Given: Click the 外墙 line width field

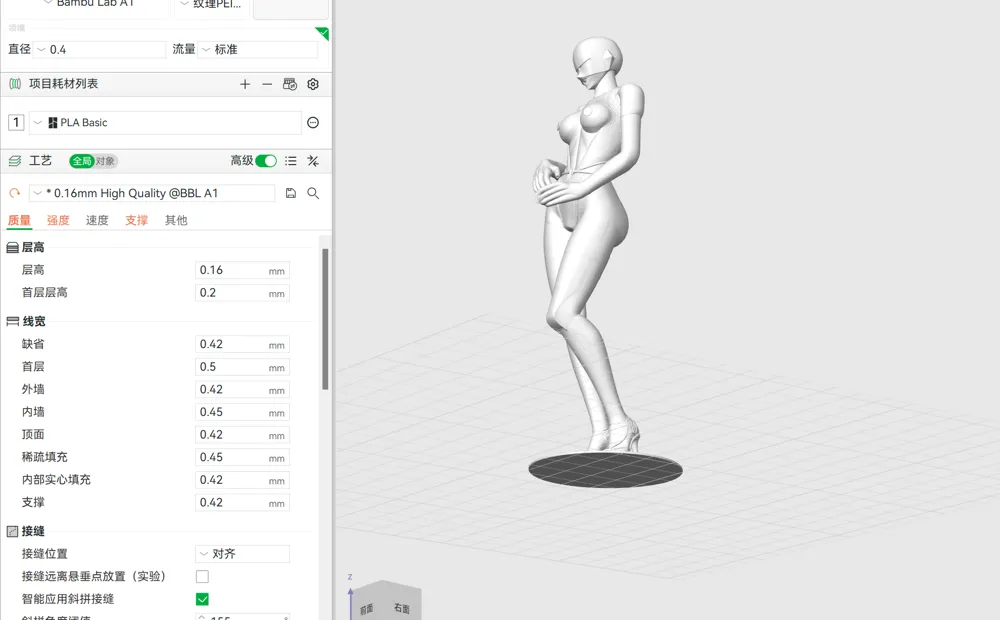Looking at the screenshot, I should tap(242, 390).
